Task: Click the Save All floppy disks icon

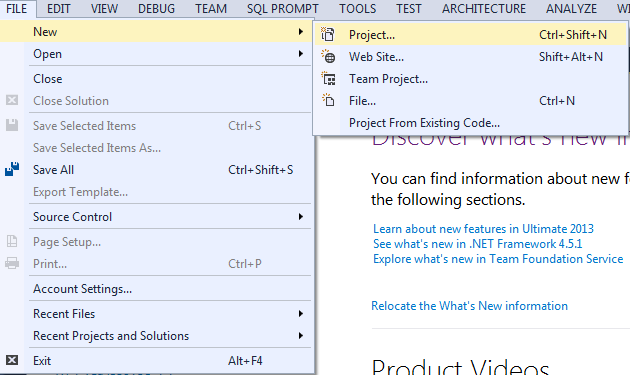Action: click(12, 169)
